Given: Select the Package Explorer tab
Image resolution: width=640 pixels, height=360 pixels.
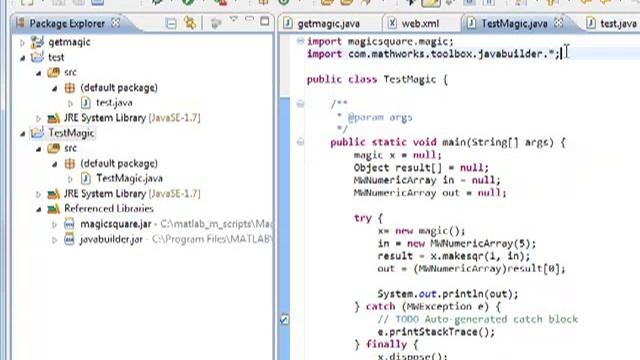Looking at the screenshot, I should pyautogui.click(x=67, y=24).
